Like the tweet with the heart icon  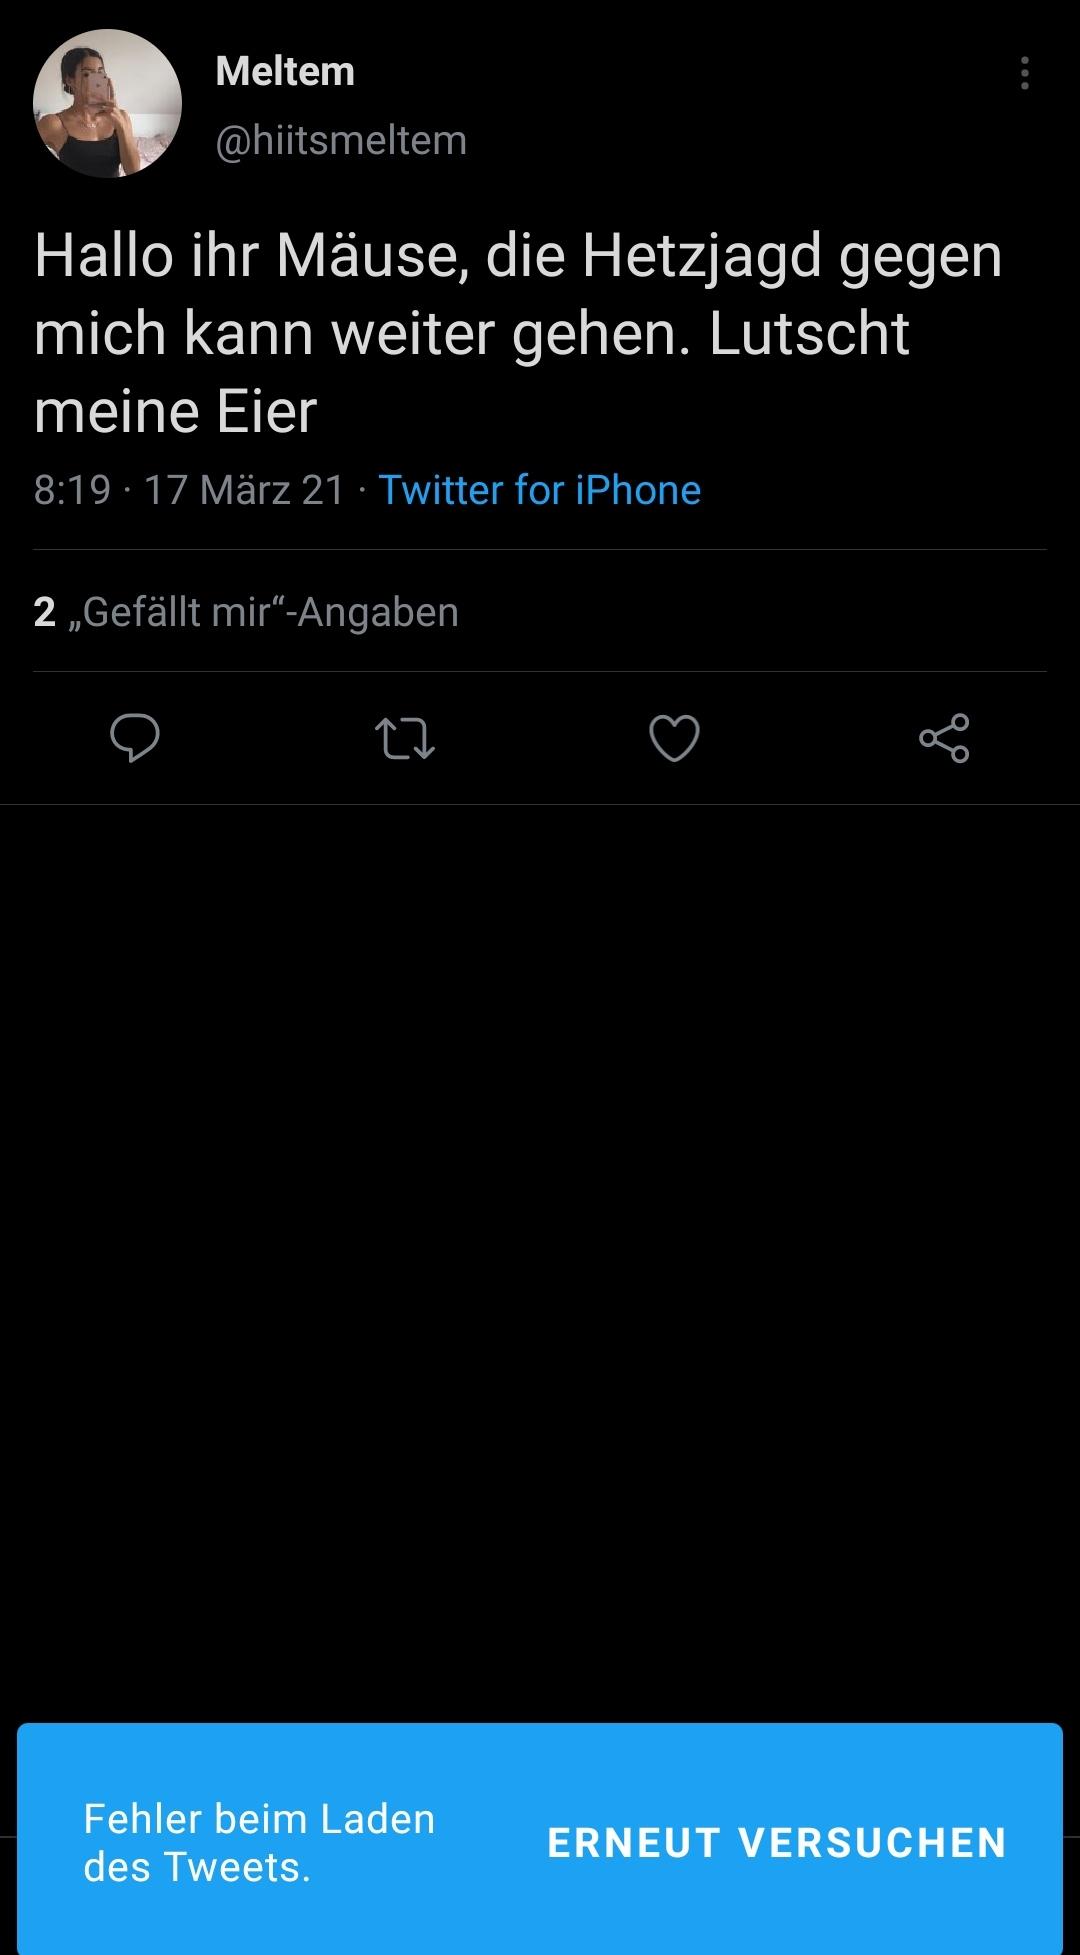tap(674, 739)
